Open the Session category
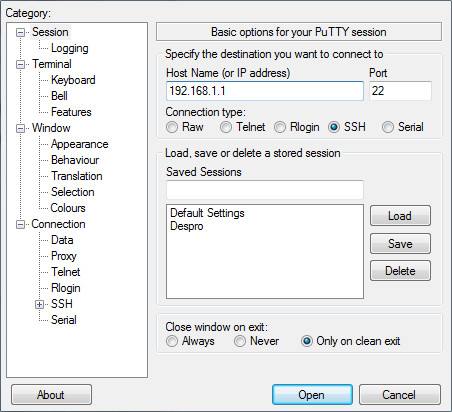452x412 pixels. [50, 32]
